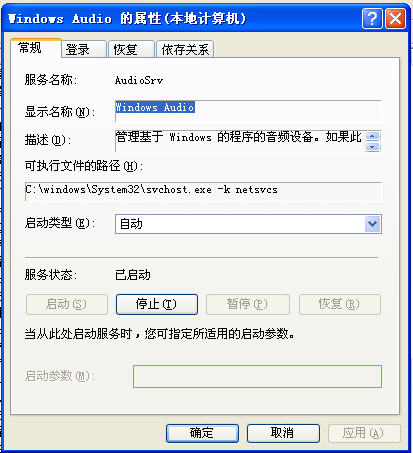Click the 停止(T) button
Image resolution: width=413 pixels, height=453 pixels.
coord(157,304)
